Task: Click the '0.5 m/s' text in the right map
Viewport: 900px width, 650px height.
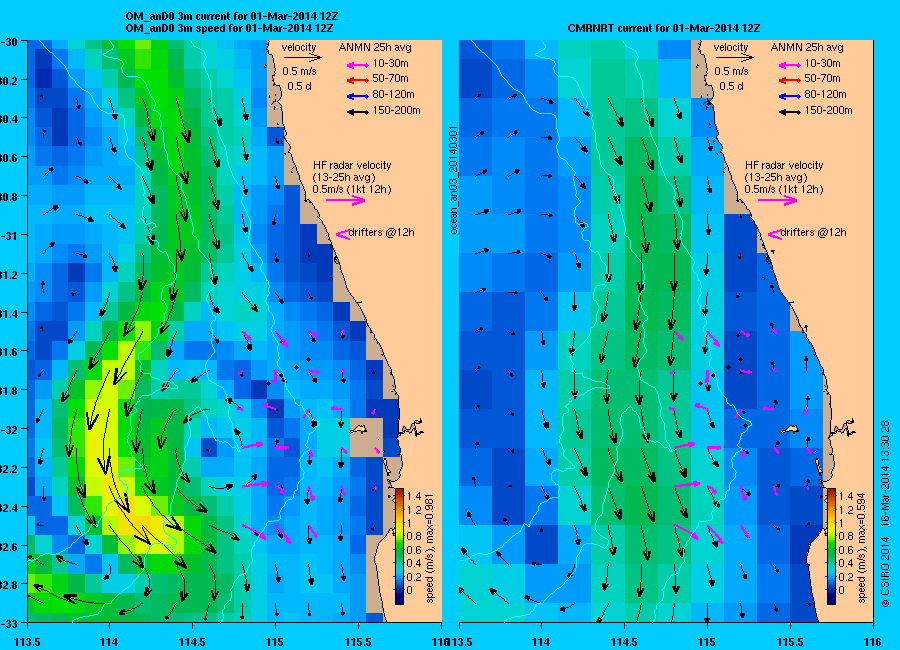Action: tap(731, 72)
